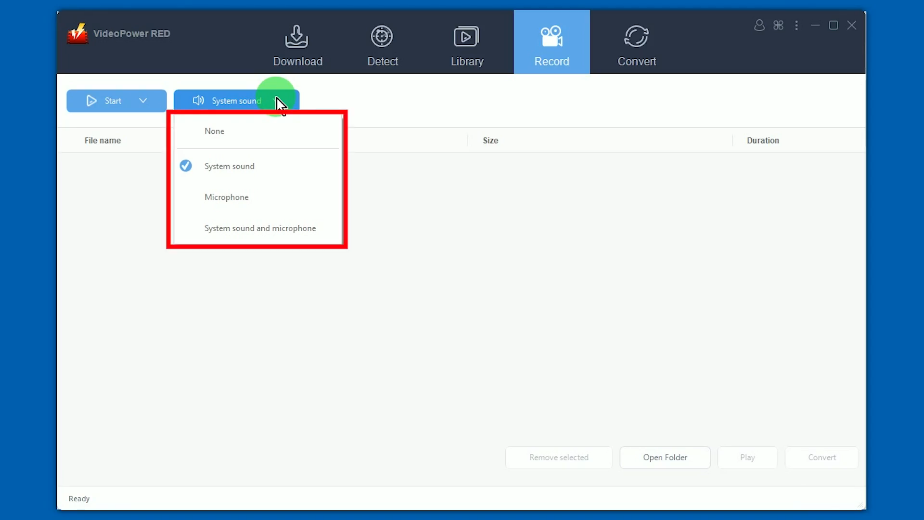Open the four-leaf shortcut icon in title bar
The height and width of the screenshot is (520, 924).
tap(778, 25)
